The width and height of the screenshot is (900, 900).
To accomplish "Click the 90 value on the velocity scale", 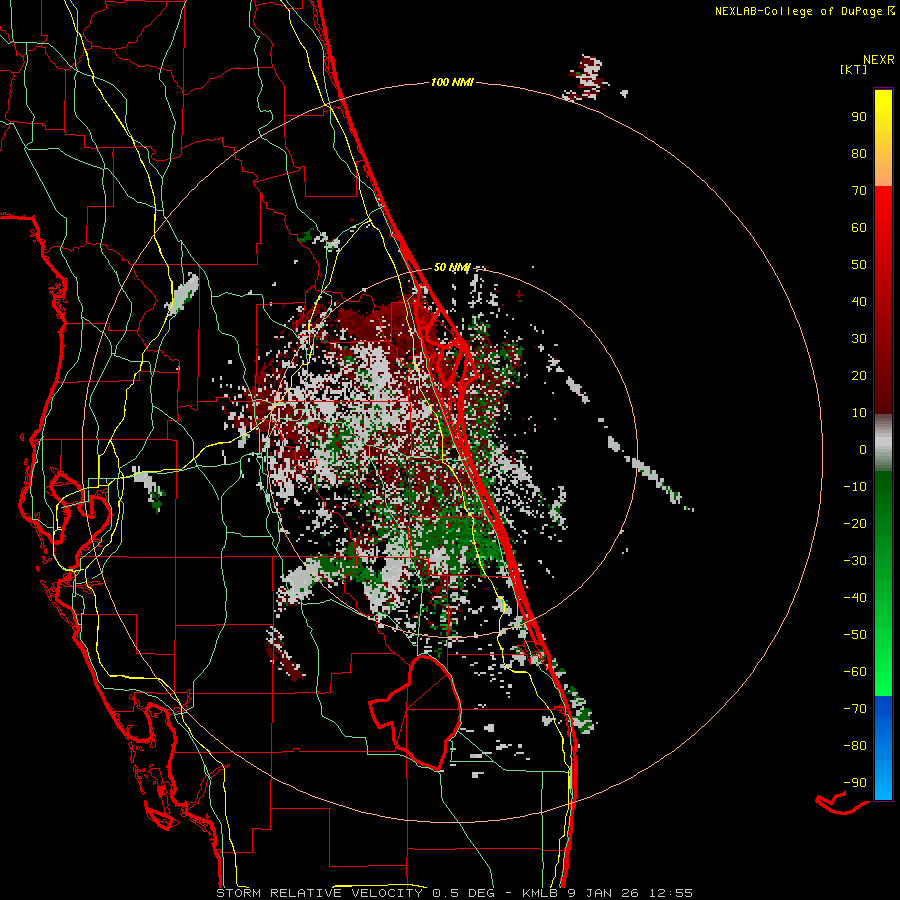I will 859,117.
